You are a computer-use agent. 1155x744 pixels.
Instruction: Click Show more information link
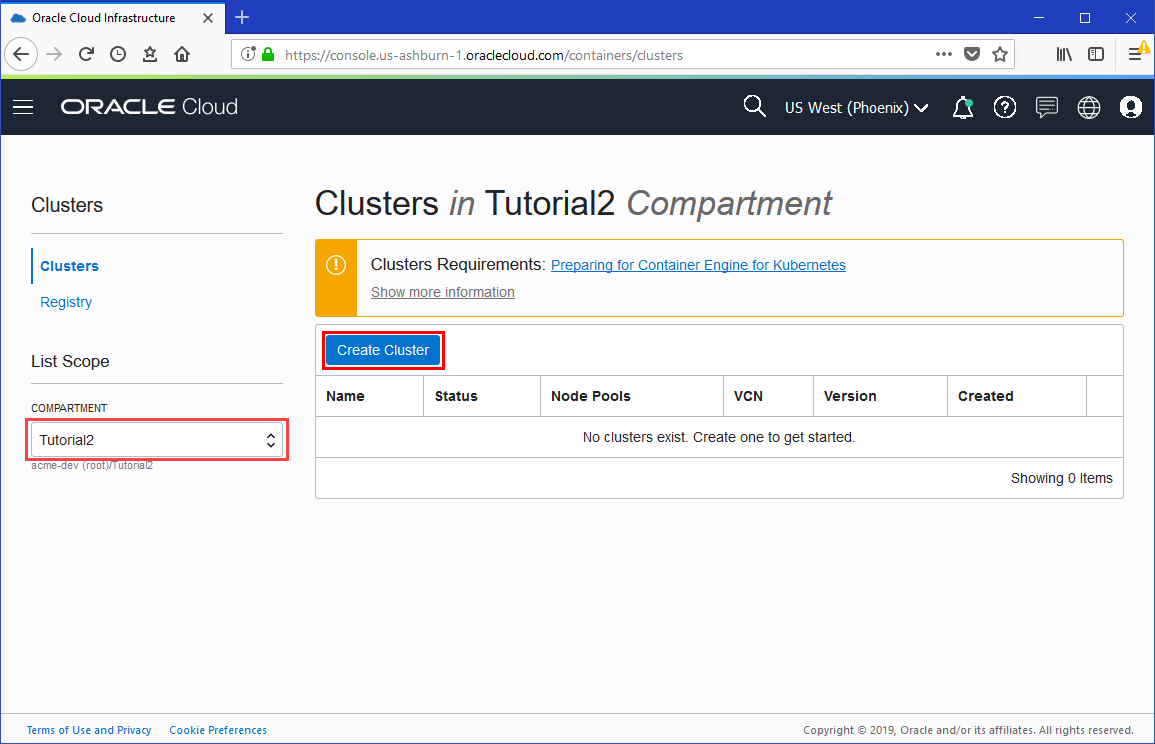point(443,292)
